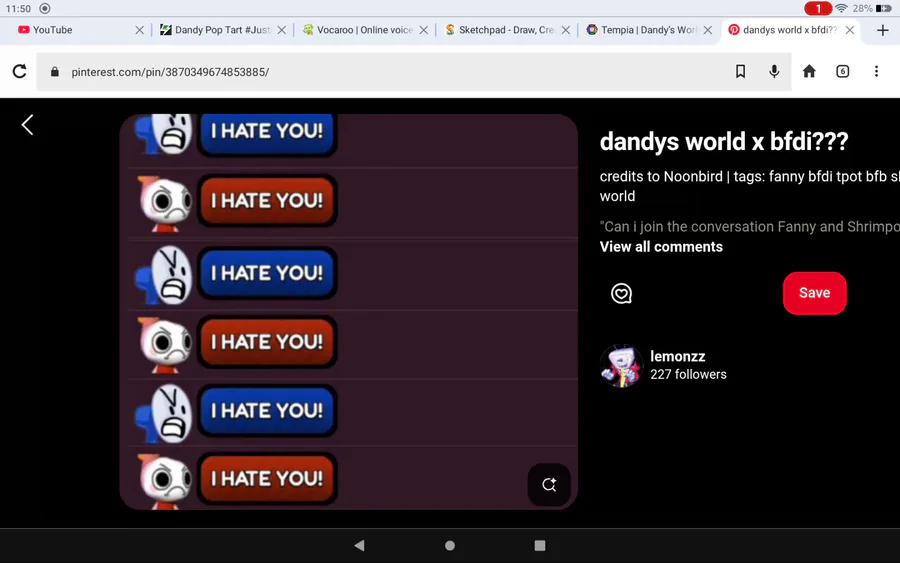The height and width of the screenshot is (563, 900).
Task: Tap the credits to Noonbird description text
Action: [x=750, y=186]
